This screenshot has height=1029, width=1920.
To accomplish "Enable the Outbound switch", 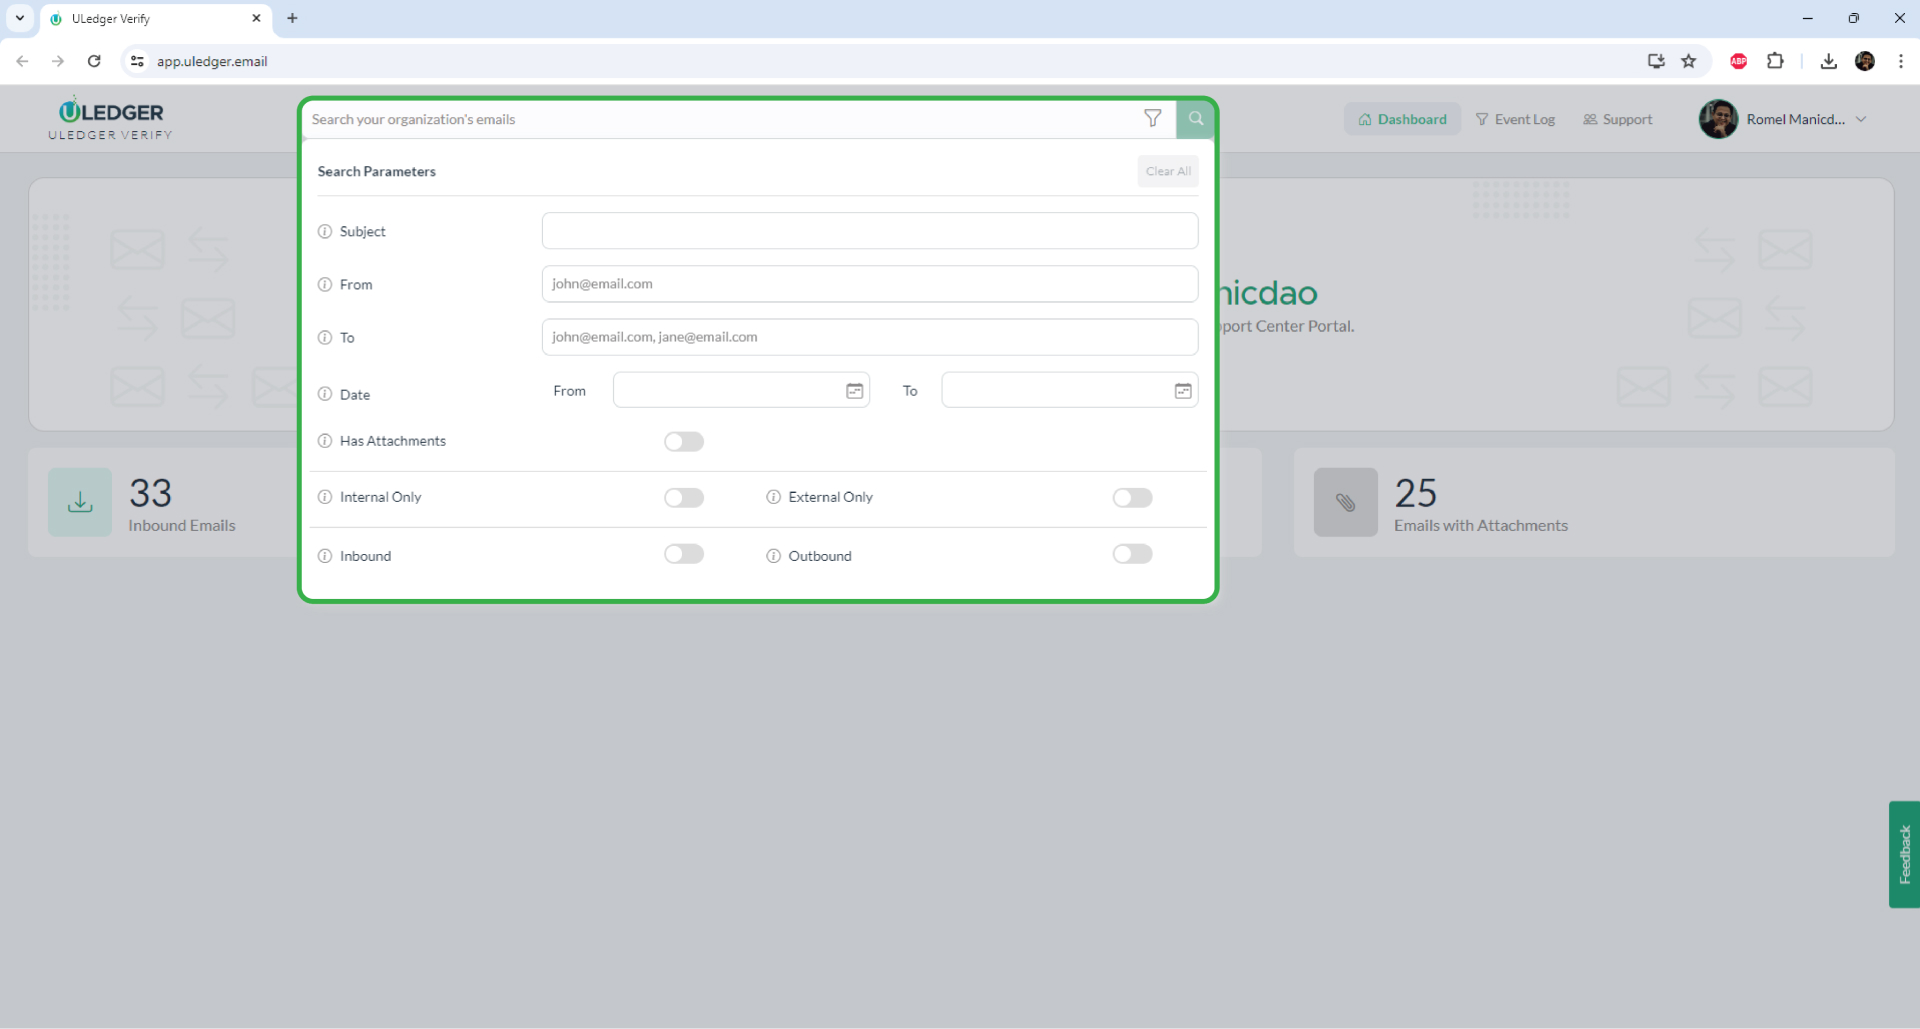I will pyautogui.click(x=1132, y=553).
